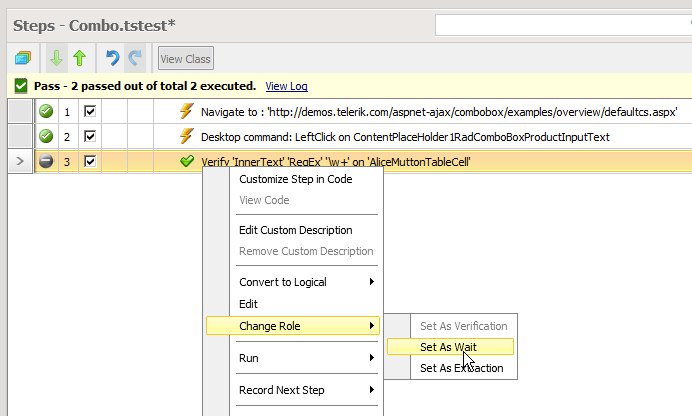Image resolution: width=692 pixels, height=416 pixels.
Task: Toggle the step 3 enabled checkbox
Action: [x=90, y=161]
